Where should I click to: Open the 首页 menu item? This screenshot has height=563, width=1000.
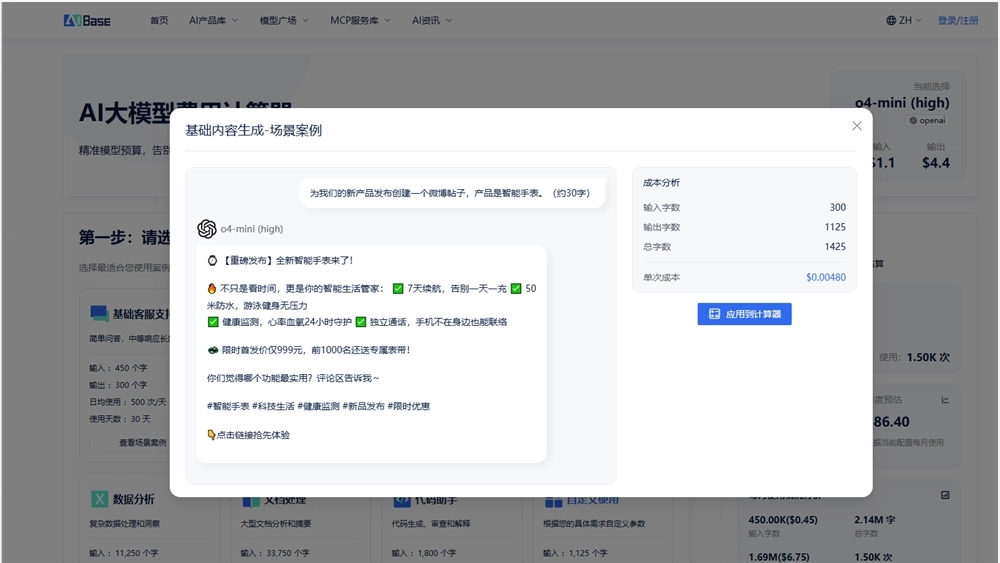click(159, 20)
